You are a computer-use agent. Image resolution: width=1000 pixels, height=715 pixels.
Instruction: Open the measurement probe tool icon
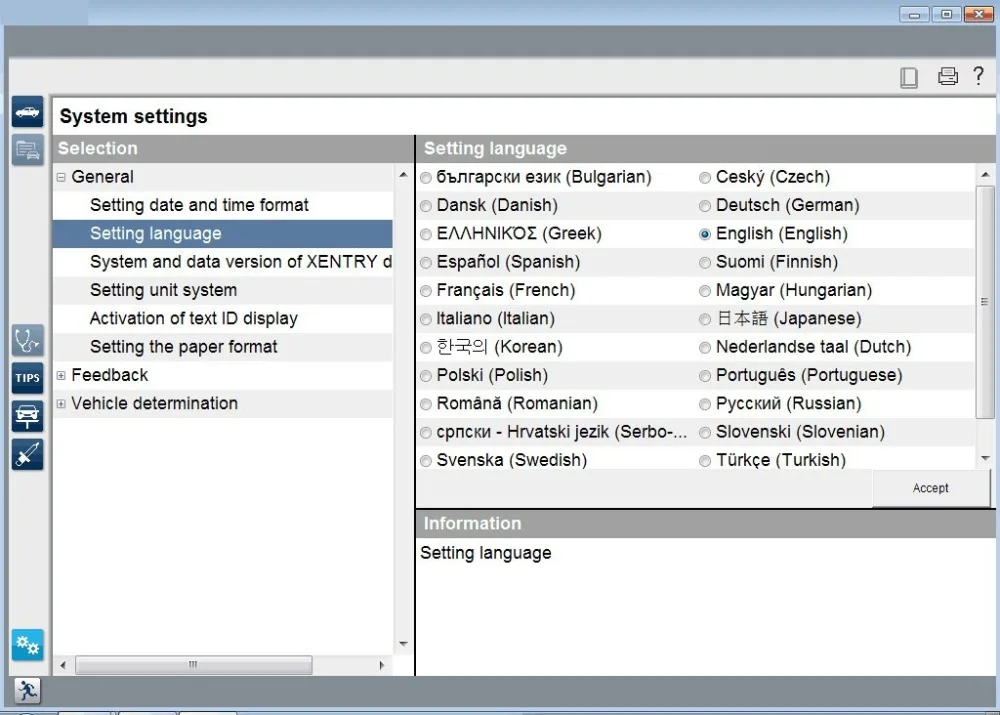pos(27,454)
